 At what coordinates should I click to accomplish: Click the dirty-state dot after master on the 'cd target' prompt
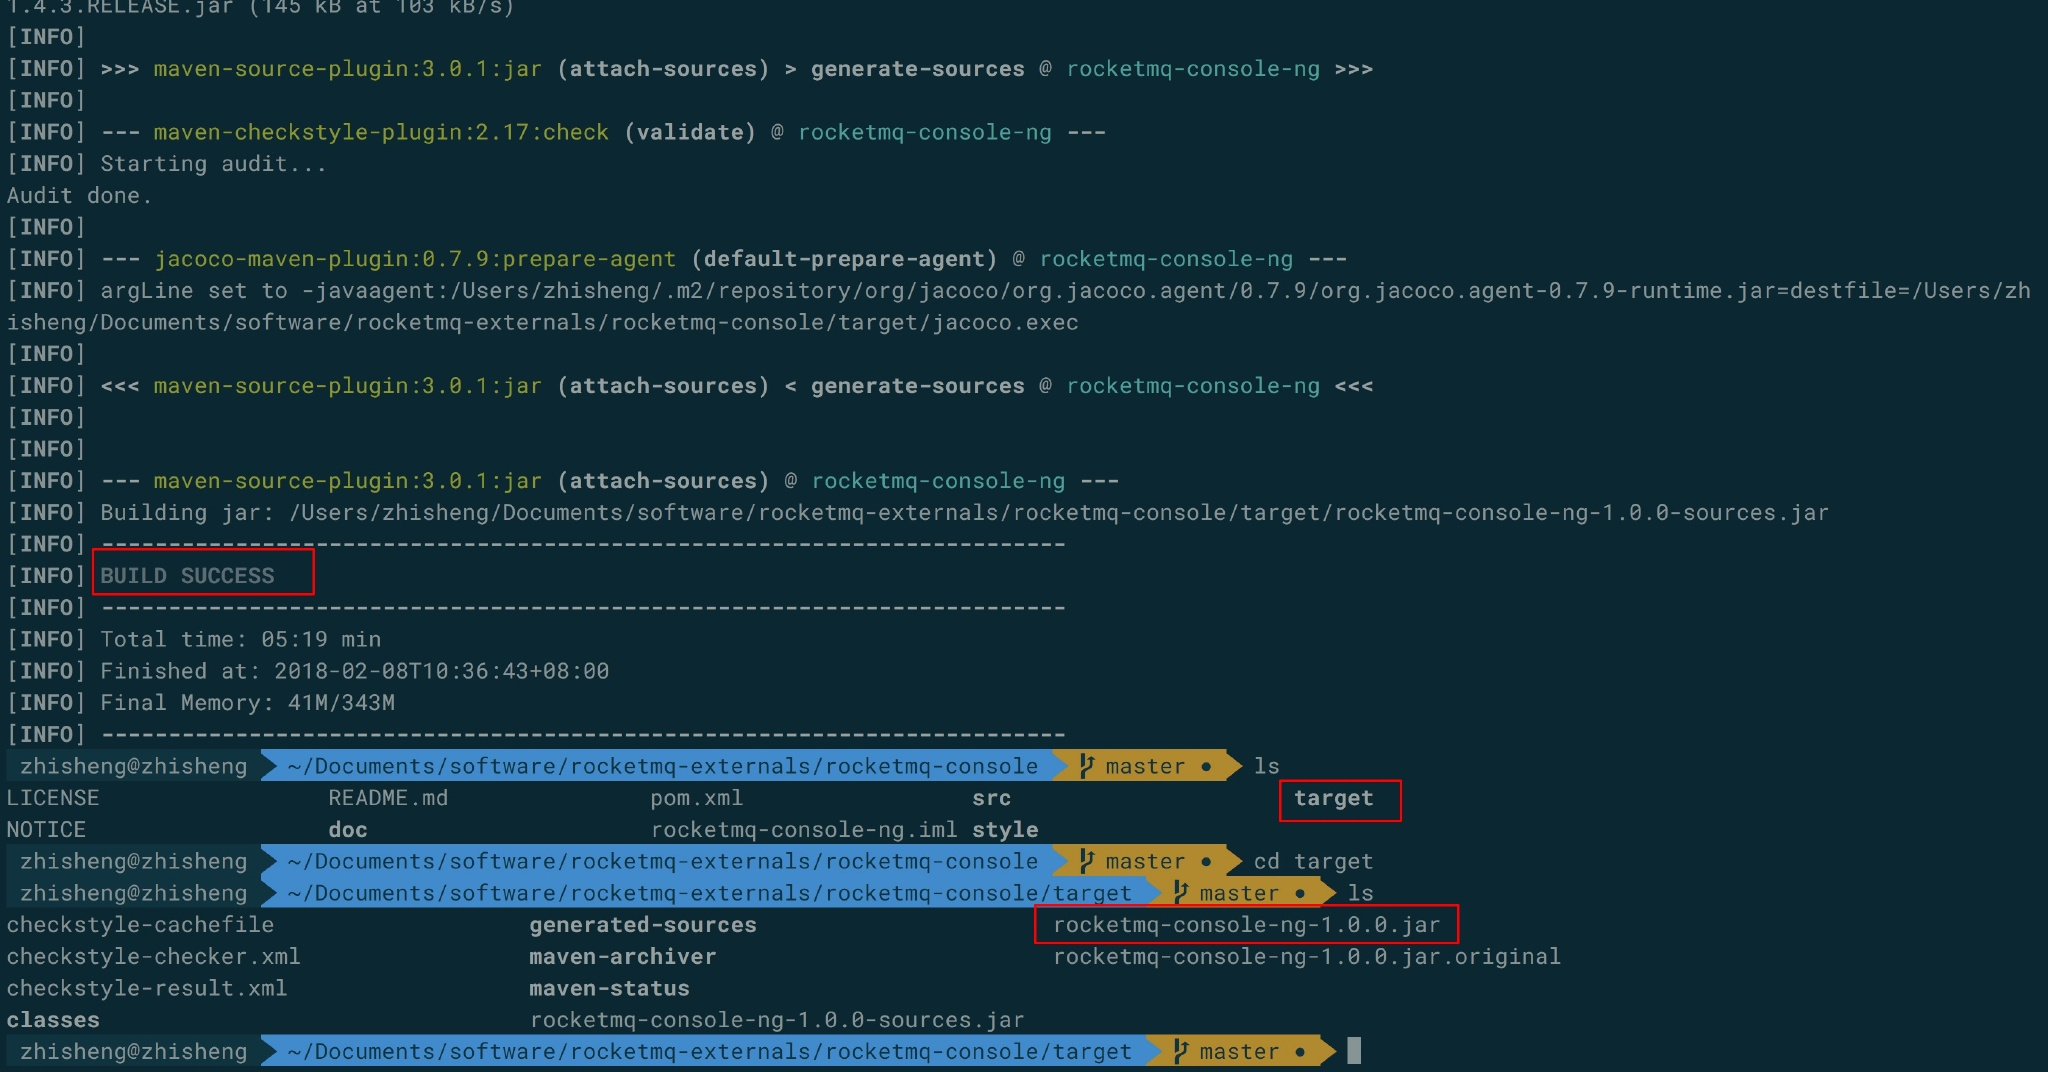pyautogui.click(x=1206, y=862)
